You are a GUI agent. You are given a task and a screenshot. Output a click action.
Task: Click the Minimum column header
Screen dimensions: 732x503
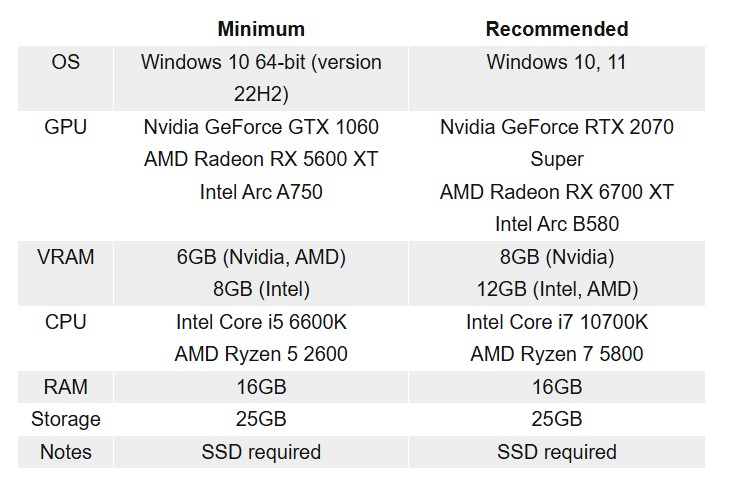point(261,29)
